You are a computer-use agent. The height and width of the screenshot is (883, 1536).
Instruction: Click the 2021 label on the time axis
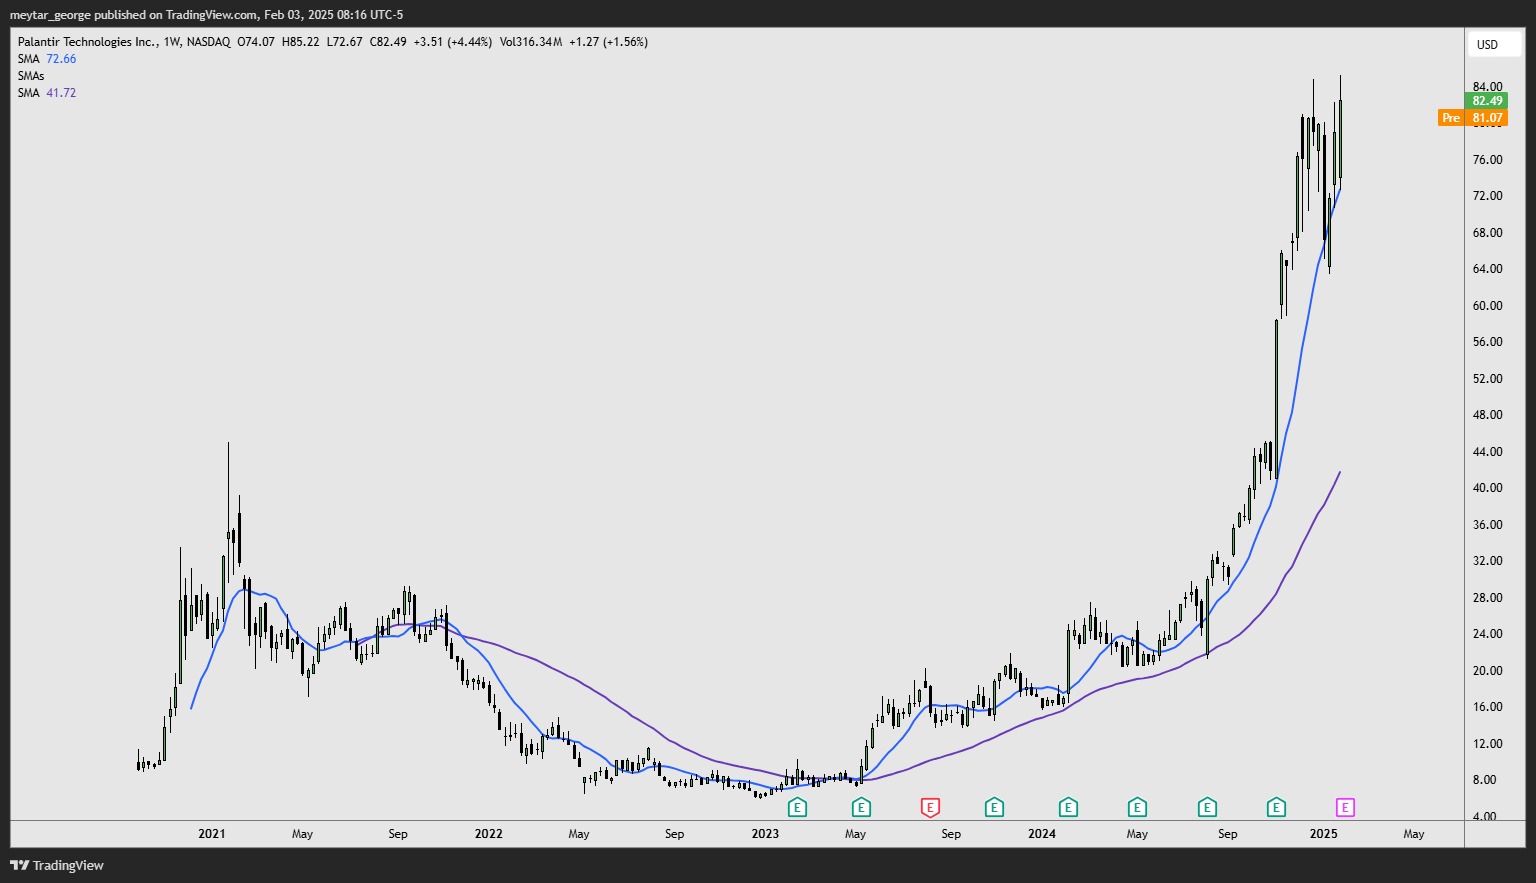point(212,834)
